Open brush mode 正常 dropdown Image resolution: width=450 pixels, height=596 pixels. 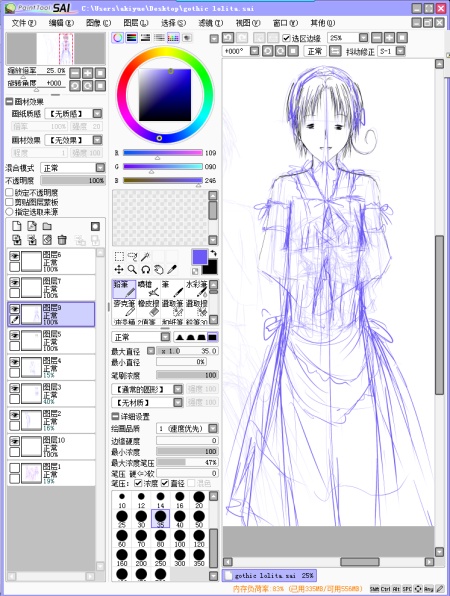[x=165, y=337]
